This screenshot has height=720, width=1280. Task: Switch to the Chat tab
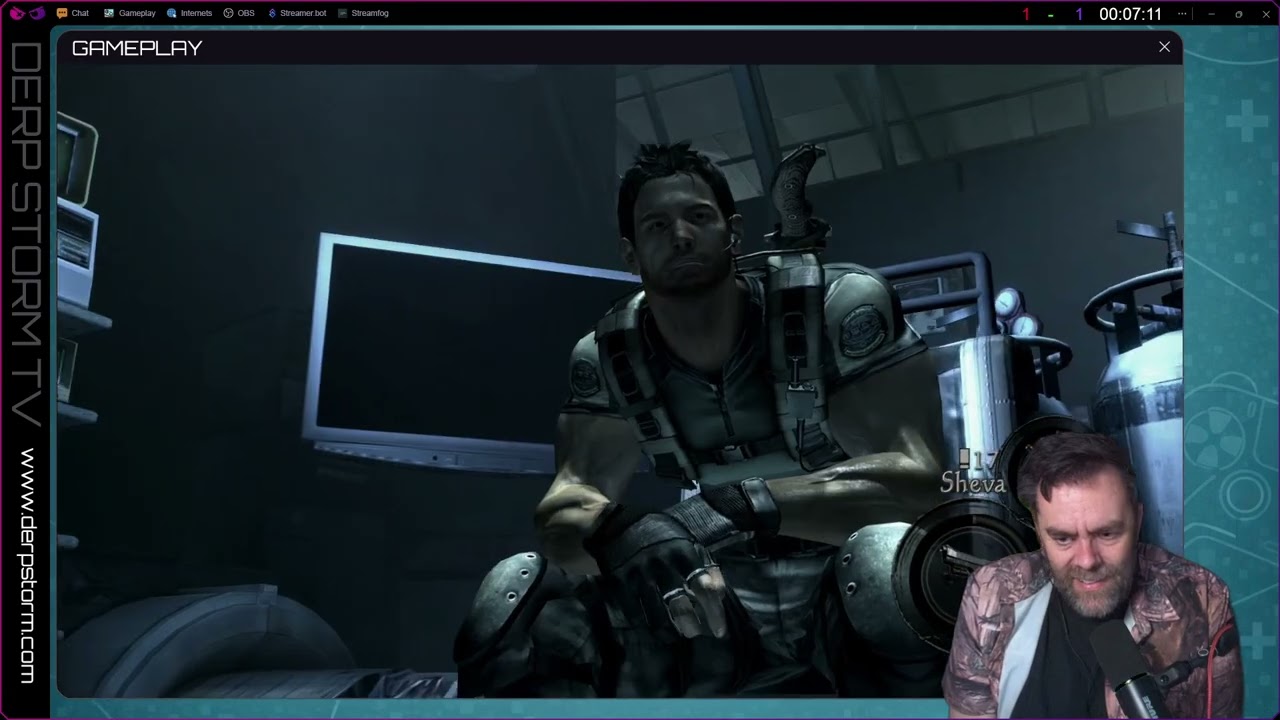(x=73, y=13)
